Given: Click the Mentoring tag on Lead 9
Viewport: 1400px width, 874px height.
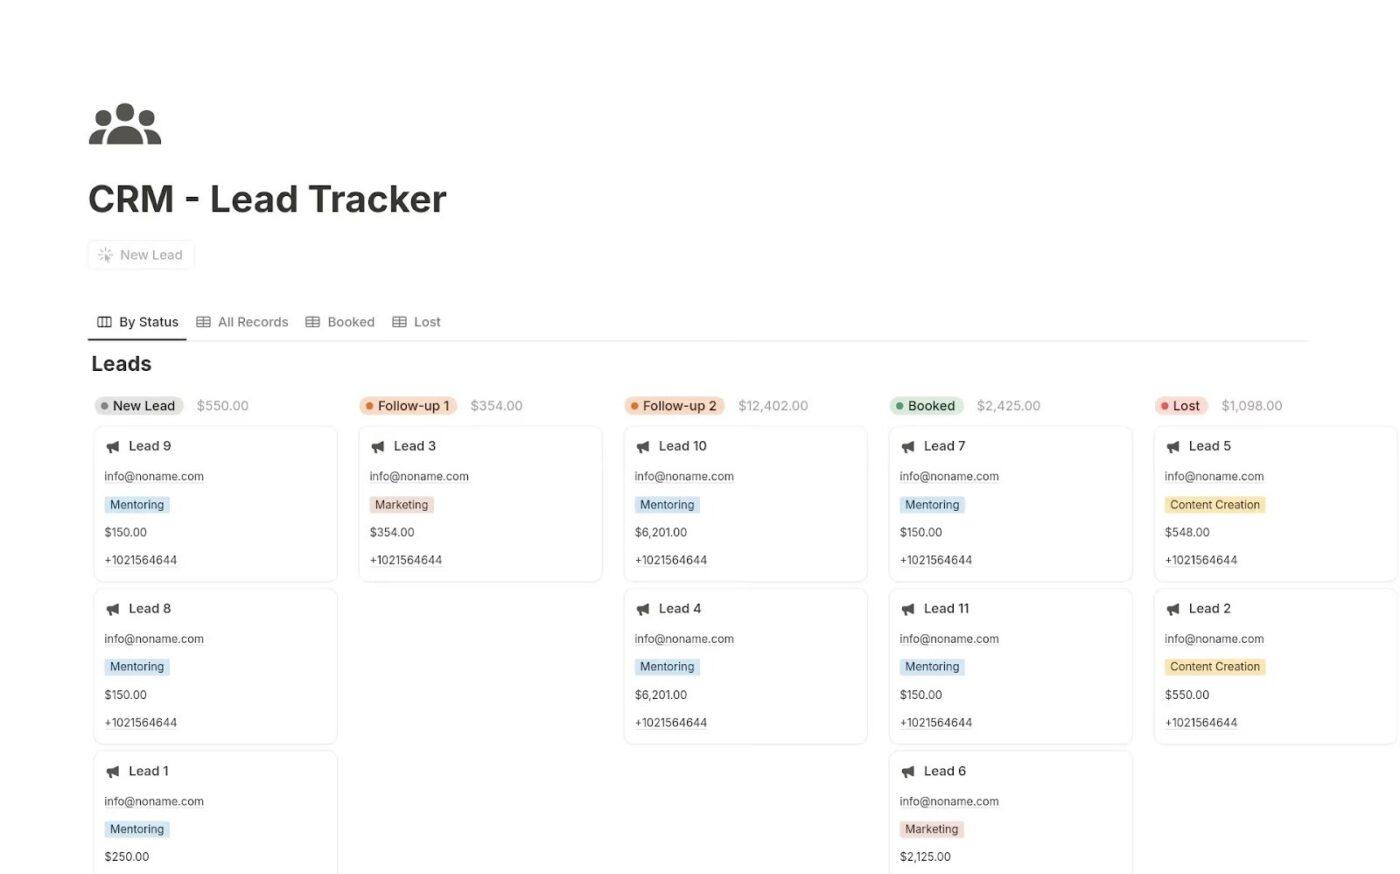Looking at the screenshot, I should [x=137, y=504].
